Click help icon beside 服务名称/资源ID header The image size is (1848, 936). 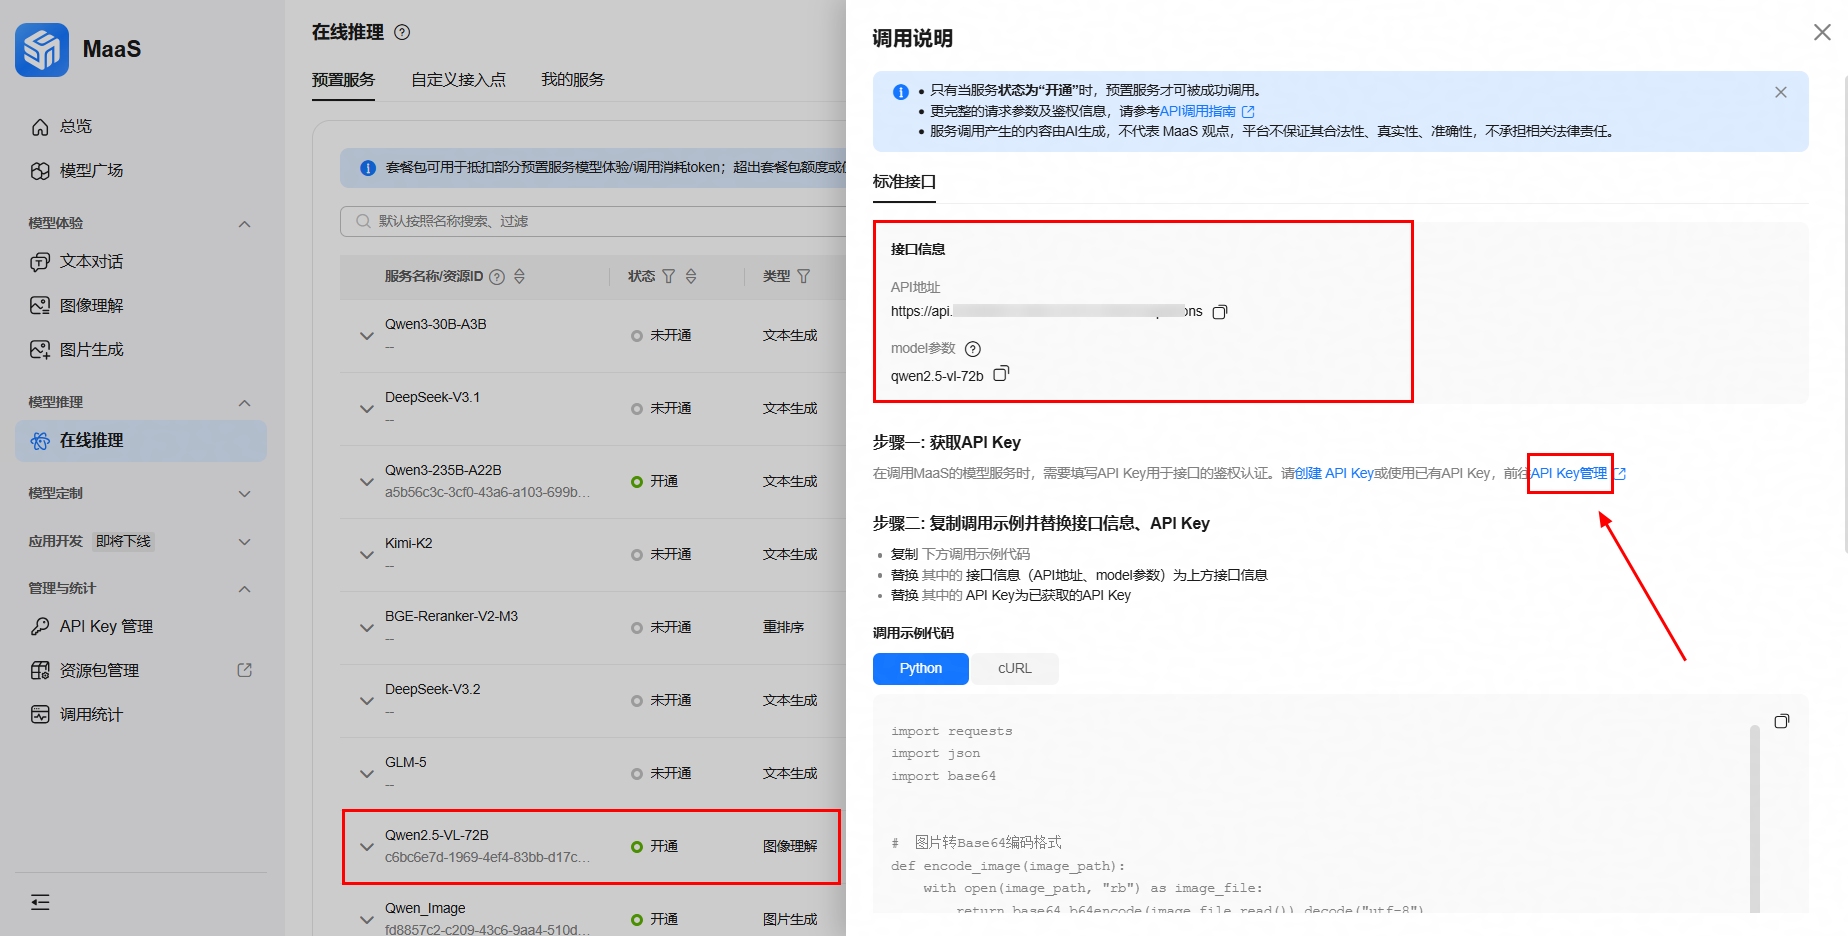pos(496,277)
